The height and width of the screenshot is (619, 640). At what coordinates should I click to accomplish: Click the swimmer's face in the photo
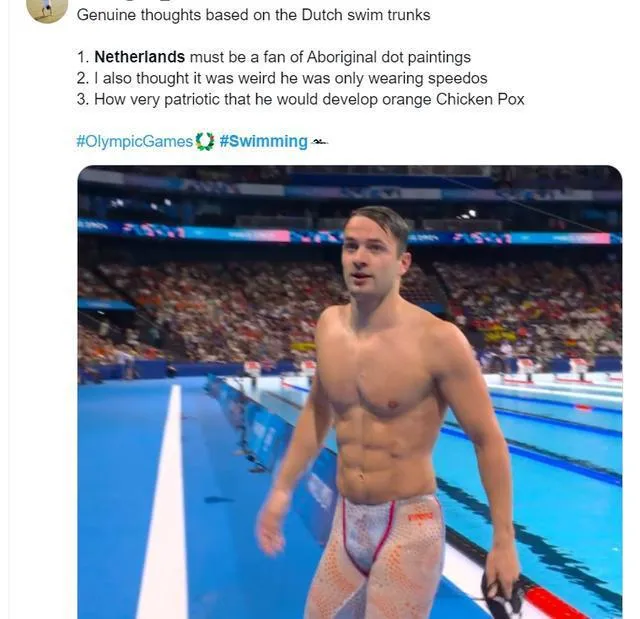click(x=372, y=254)
